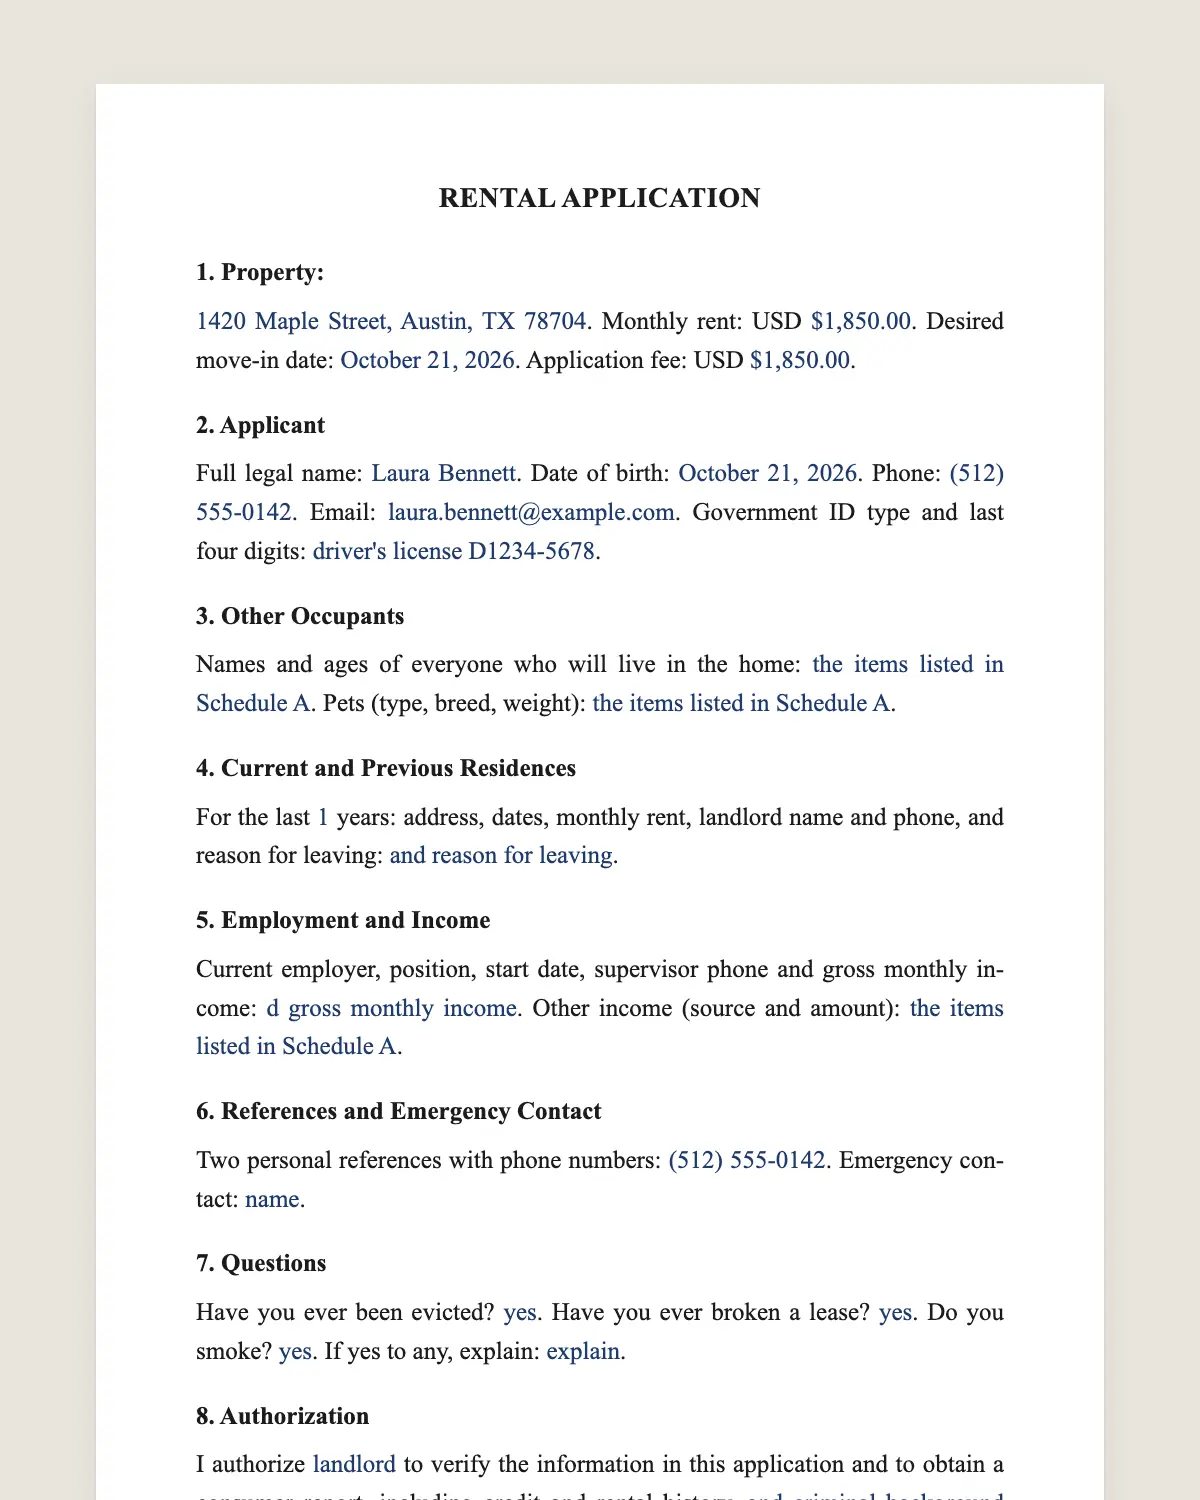Click the "4. Current and Previous Residences" heading

tap(386, 768)
